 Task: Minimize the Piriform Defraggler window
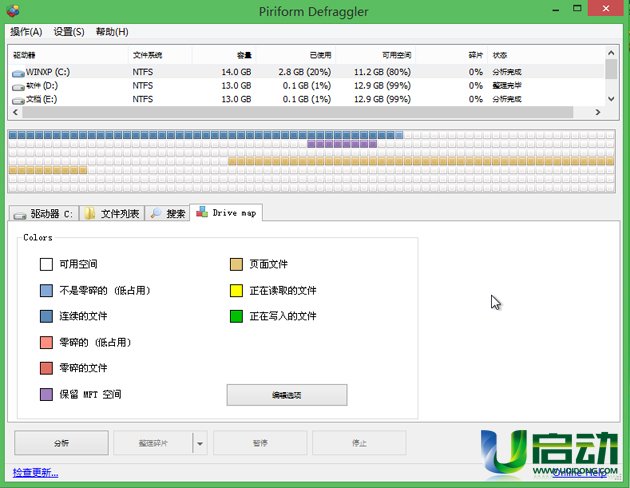556,9
